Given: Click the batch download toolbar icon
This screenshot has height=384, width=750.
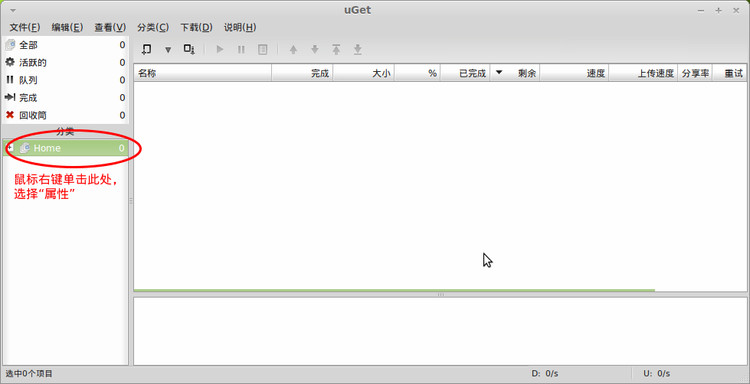Looking at the screenshot, I should tap(189, 49).
